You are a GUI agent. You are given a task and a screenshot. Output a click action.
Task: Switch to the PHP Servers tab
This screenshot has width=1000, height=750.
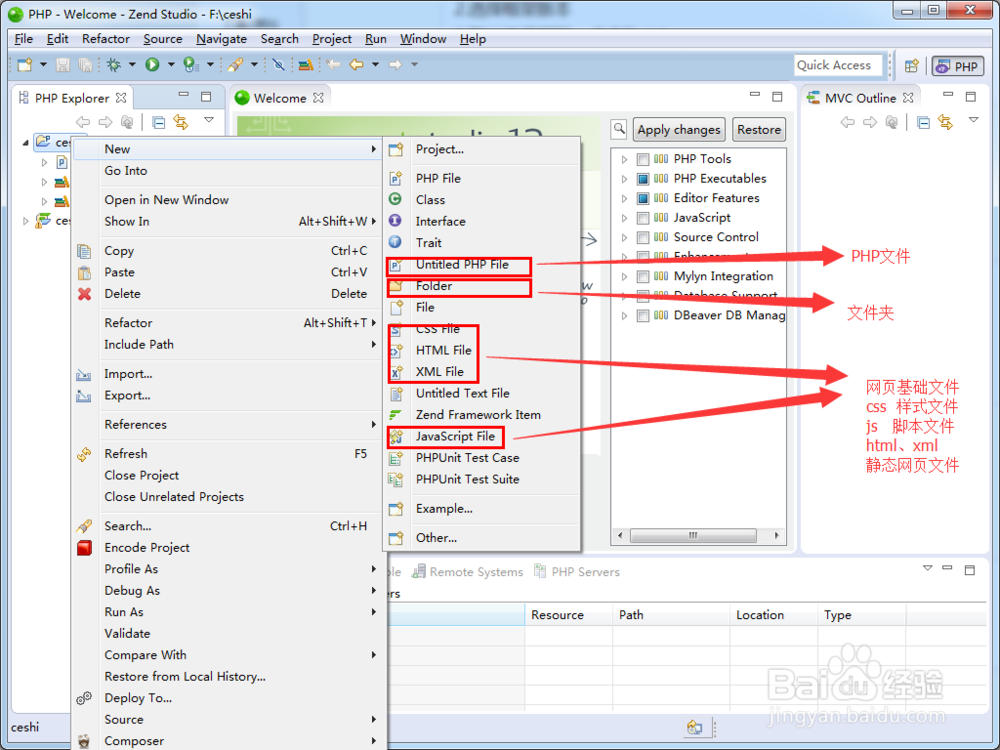point(577,572)
